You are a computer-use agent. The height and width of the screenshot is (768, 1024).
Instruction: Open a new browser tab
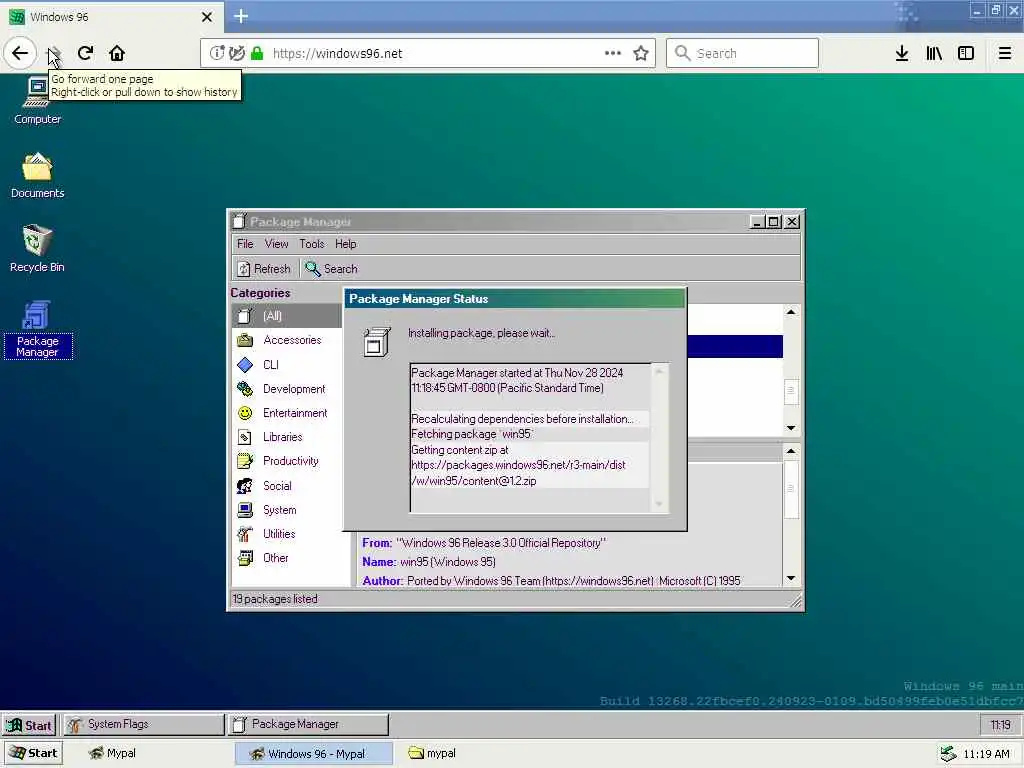(241, 16)
